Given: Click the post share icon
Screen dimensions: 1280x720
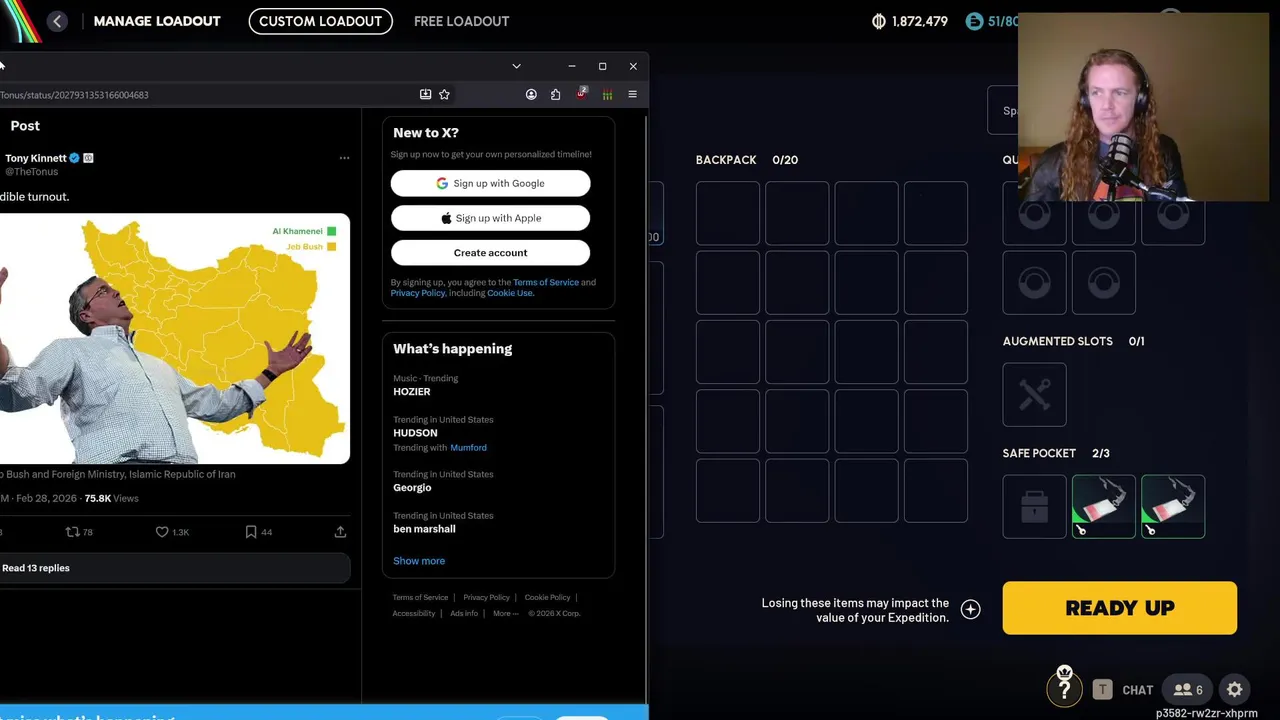Looking at the screenshot, I should click(340, 532).
